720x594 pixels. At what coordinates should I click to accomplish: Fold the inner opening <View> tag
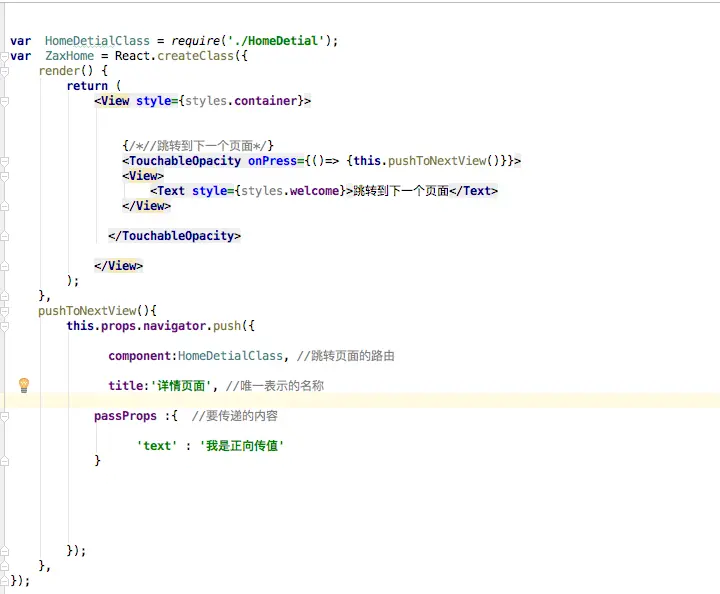(x=4, y=176)
